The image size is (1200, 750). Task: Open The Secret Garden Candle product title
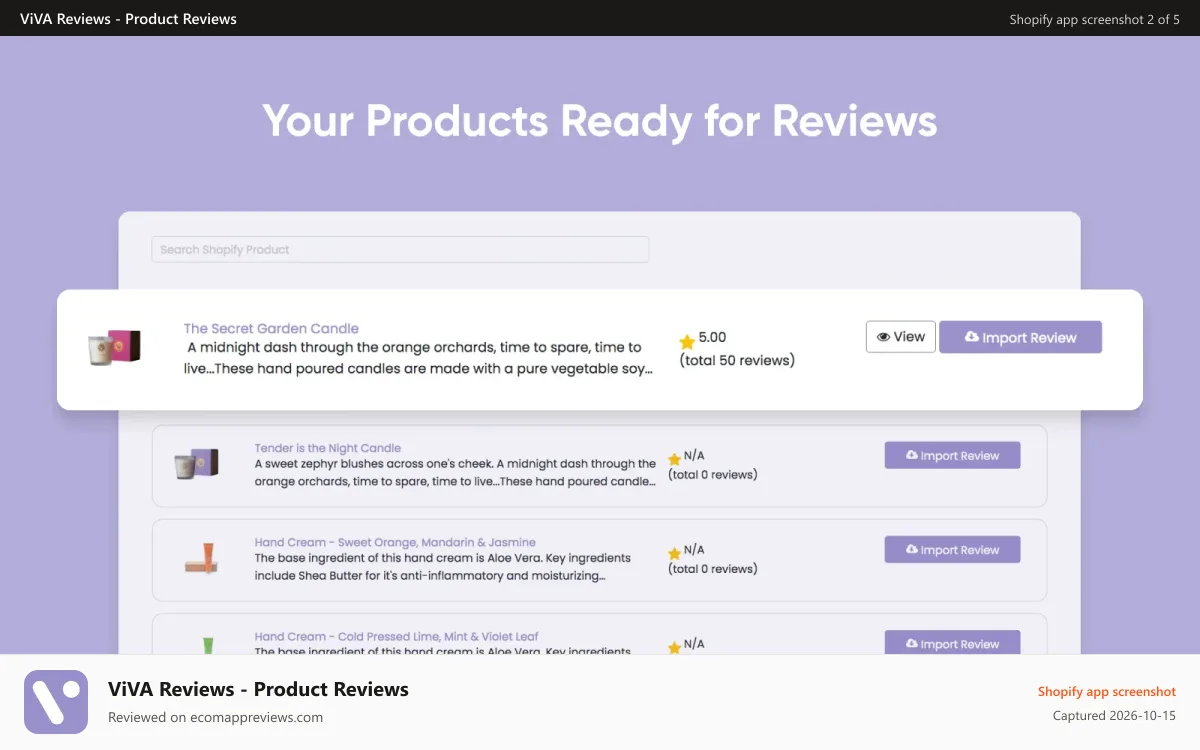[271, 328]
